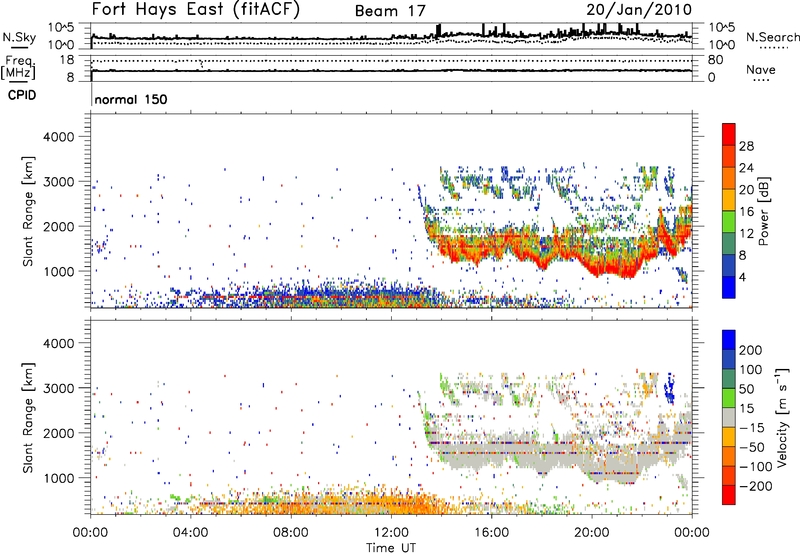Click the transmit frequency trace panel
Image resolution: width=800 pixels, height=554 pixels.
[x=391, y=68]
